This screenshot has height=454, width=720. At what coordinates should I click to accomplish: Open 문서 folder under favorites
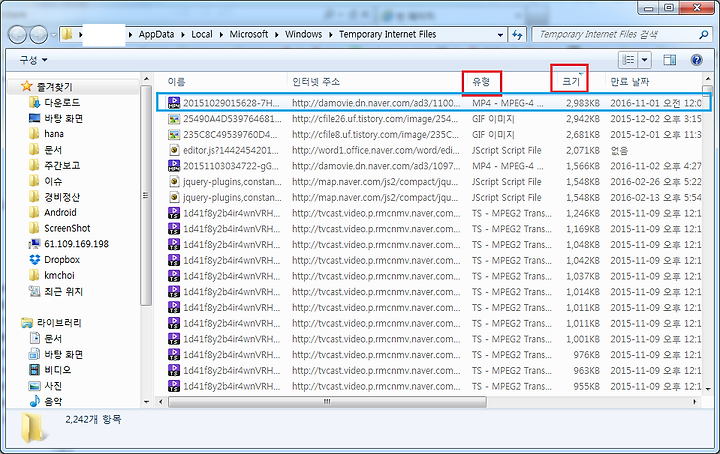point(45,150)
